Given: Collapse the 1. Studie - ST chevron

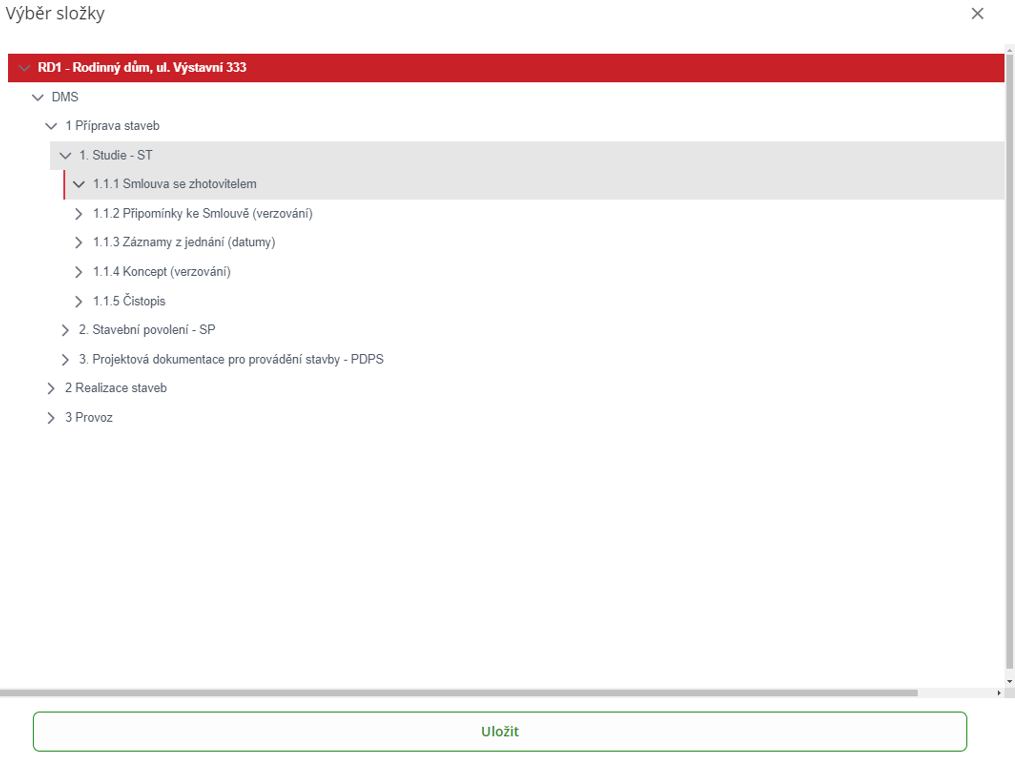Looking at the screenshot, I should 66,156.
